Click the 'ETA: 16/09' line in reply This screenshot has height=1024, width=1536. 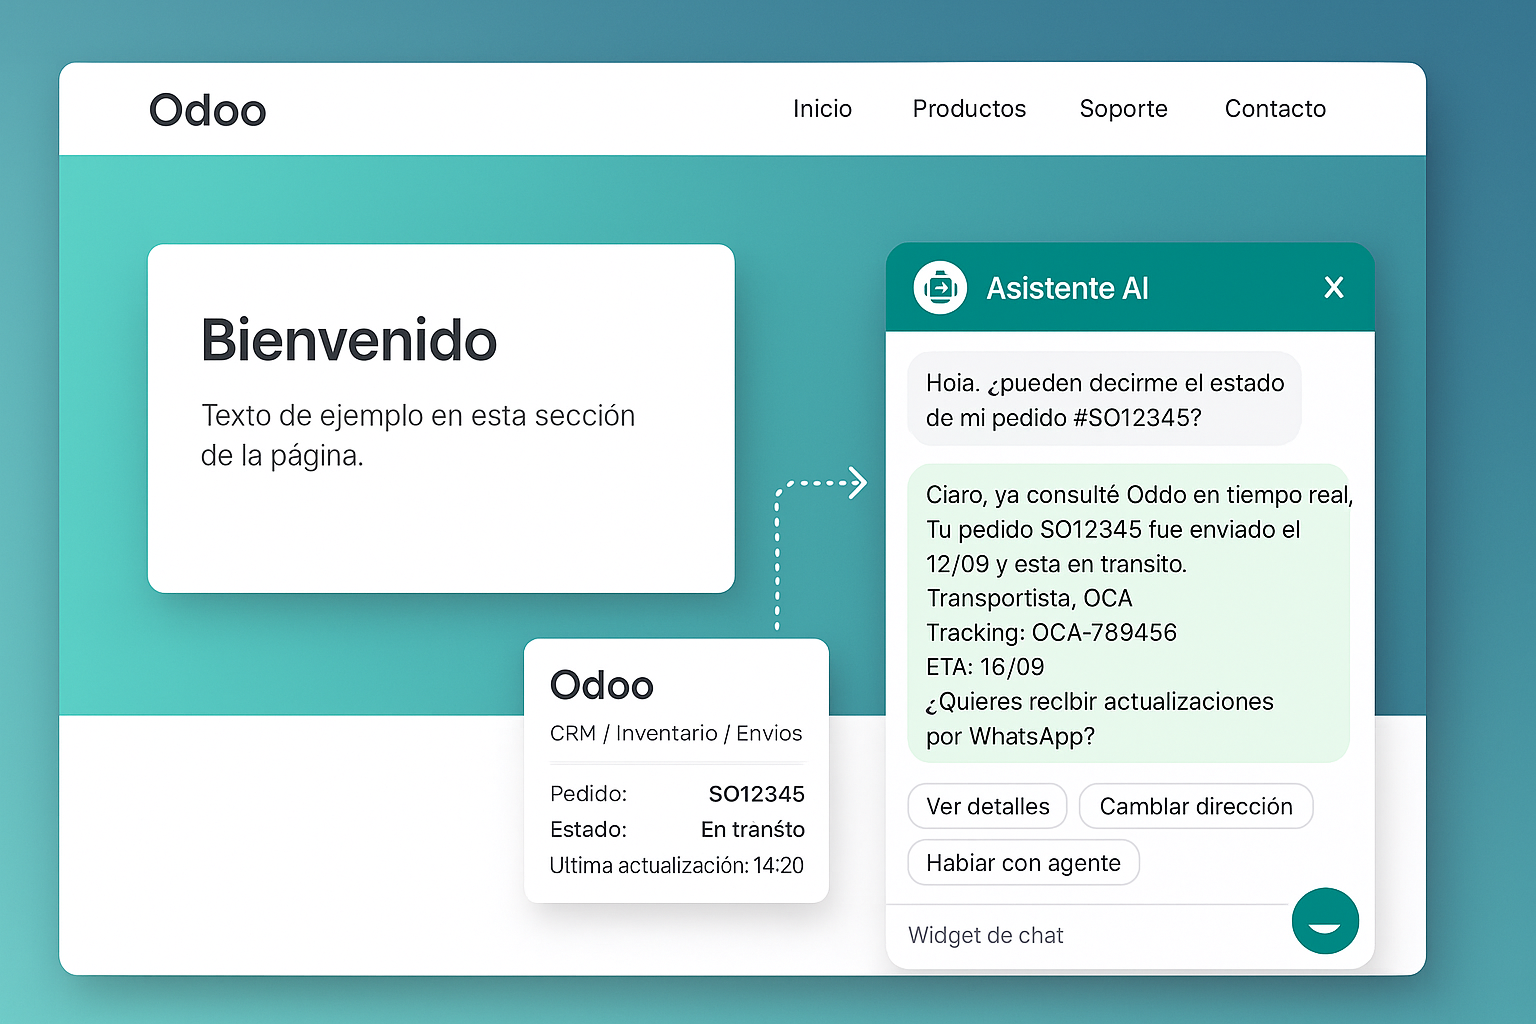click(985, 667)
